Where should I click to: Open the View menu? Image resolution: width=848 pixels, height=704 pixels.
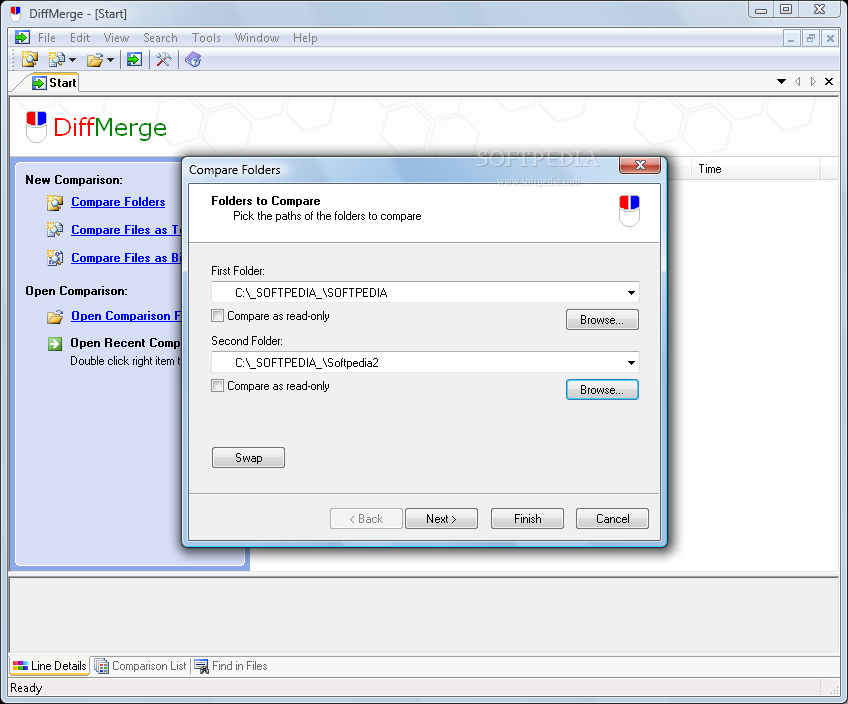coord(116,38)
